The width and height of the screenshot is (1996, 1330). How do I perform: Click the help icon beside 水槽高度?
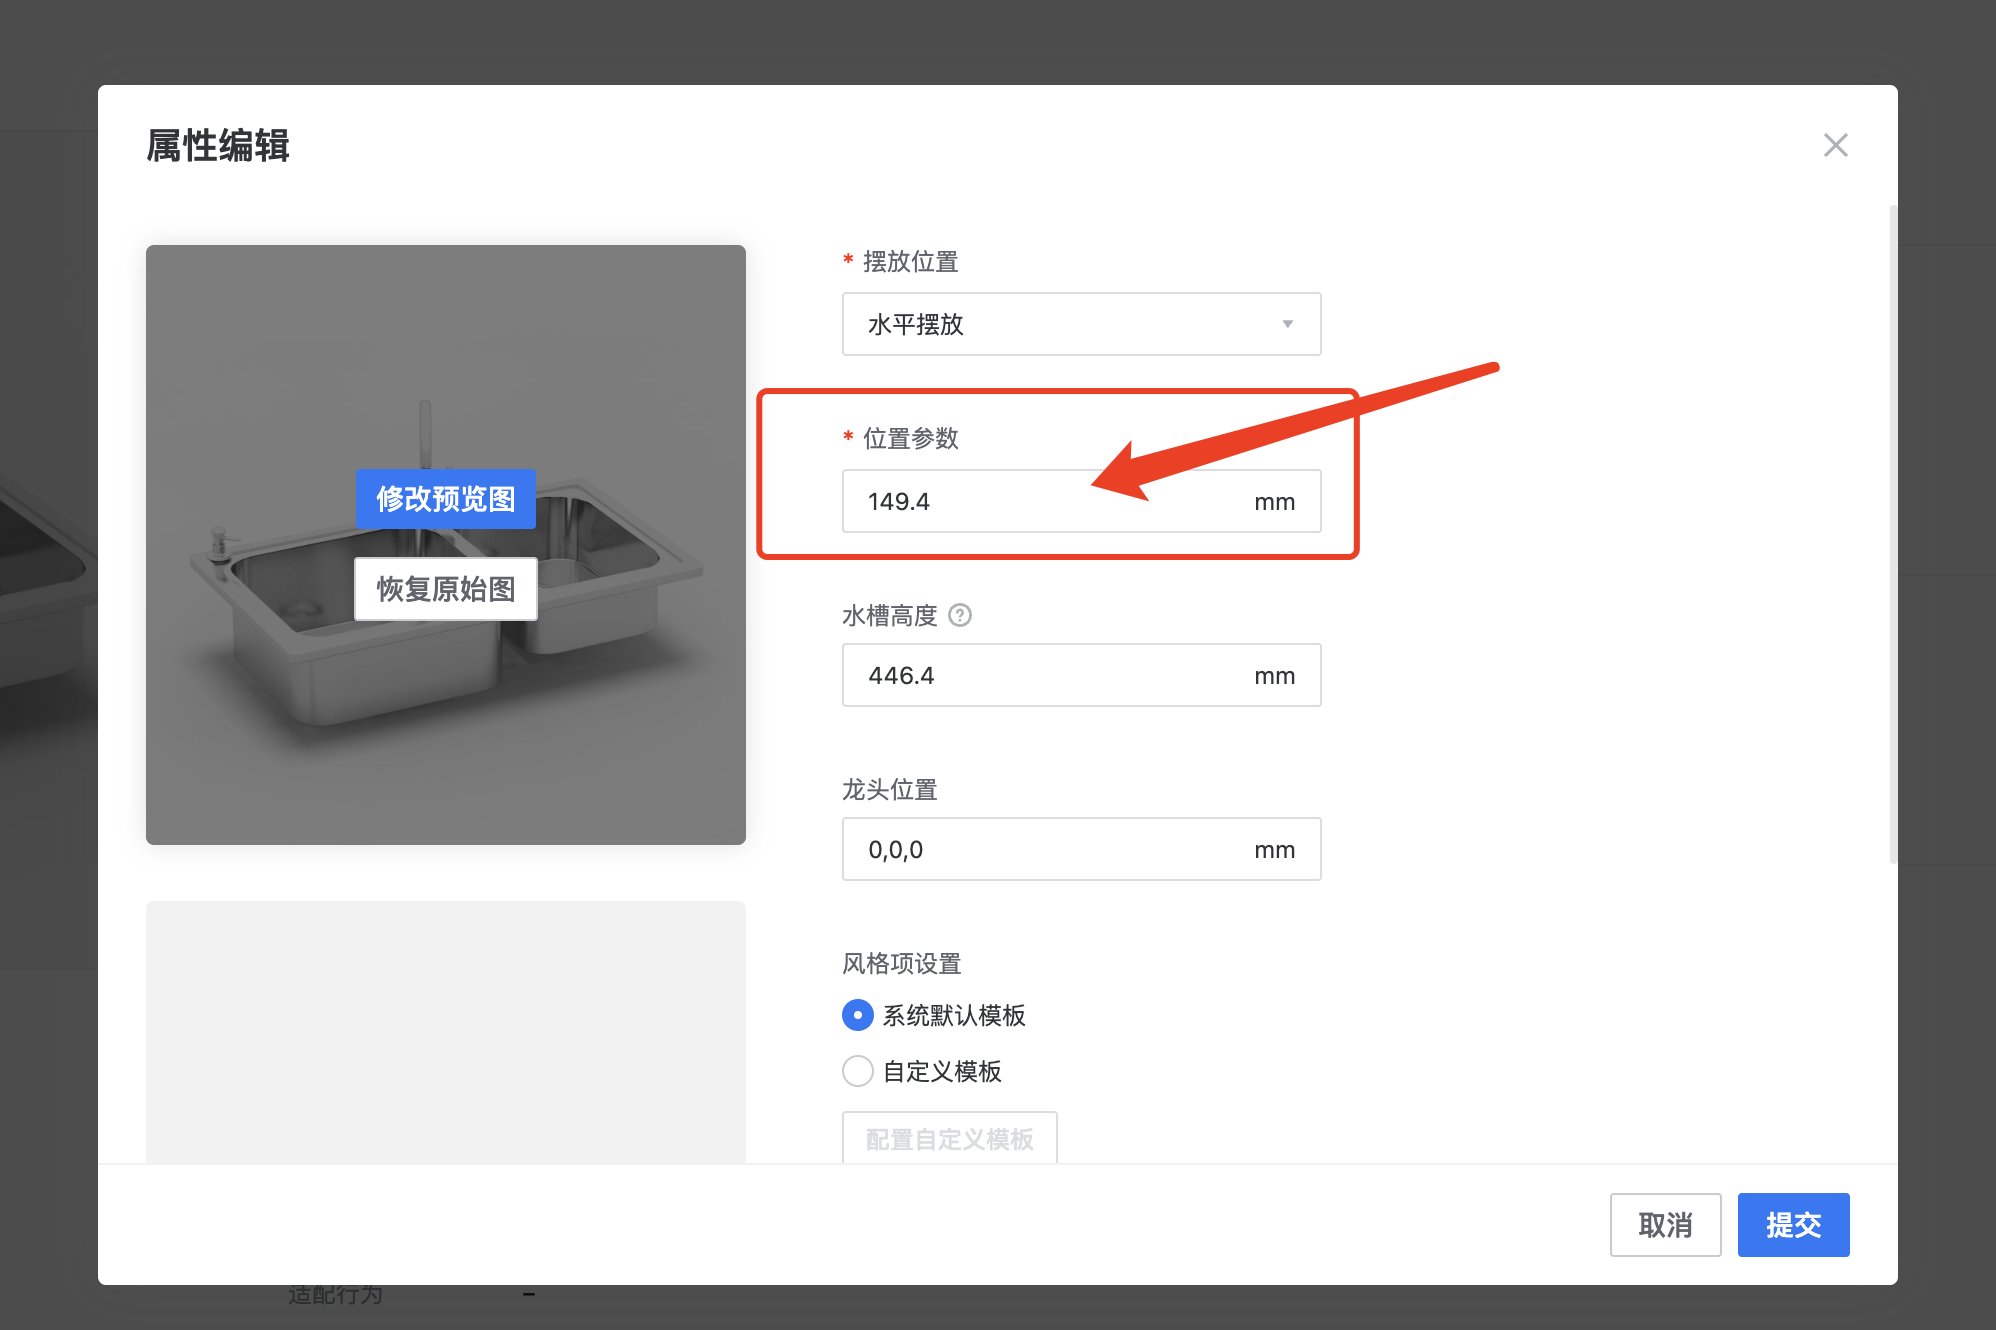[960, 615]
